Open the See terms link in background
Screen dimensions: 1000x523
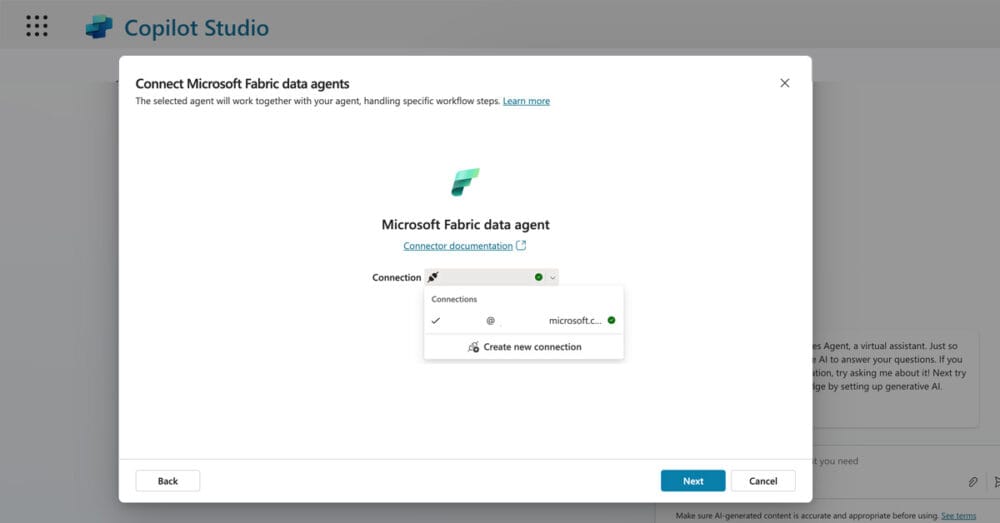pyautogui.click(x=959, y=515)
